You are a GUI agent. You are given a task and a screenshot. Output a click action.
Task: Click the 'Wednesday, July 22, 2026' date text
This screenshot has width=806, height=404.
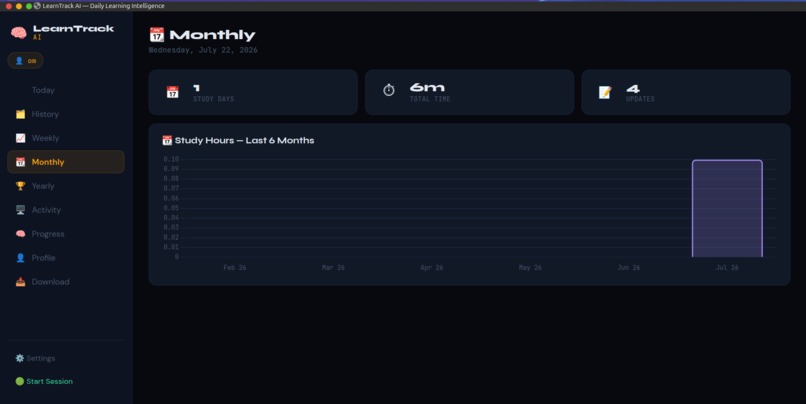pos(203,50)
